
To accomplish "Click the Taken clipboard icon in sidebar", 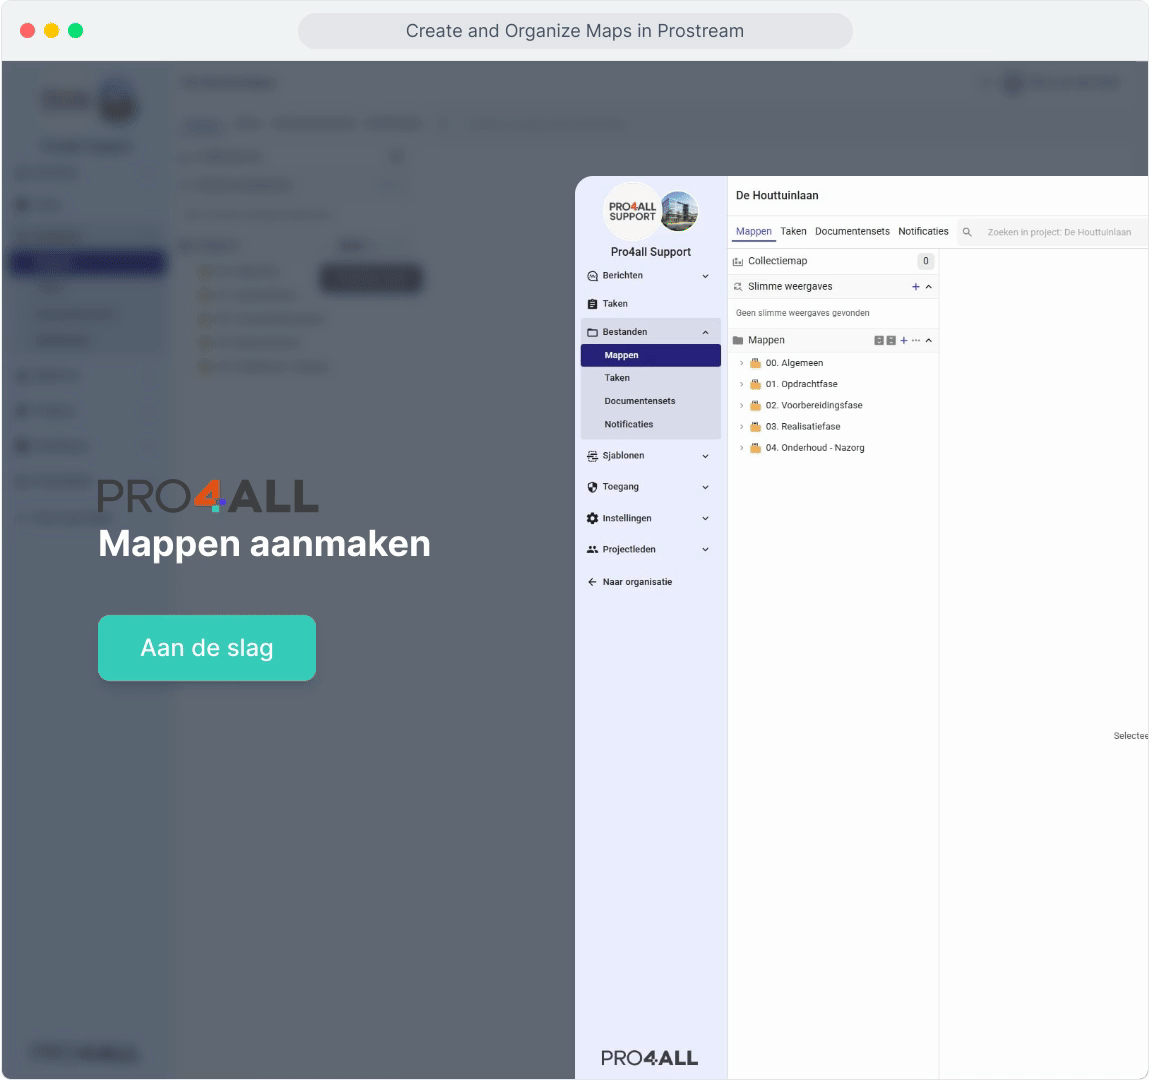I will click(x=593, y=304).
